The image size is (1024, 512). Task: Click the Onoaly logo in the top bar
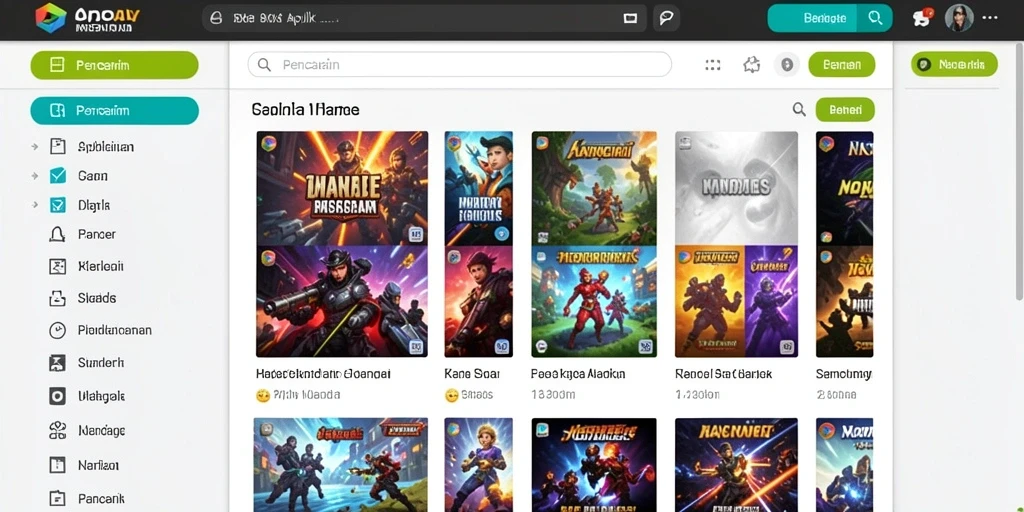click(88, 18)
